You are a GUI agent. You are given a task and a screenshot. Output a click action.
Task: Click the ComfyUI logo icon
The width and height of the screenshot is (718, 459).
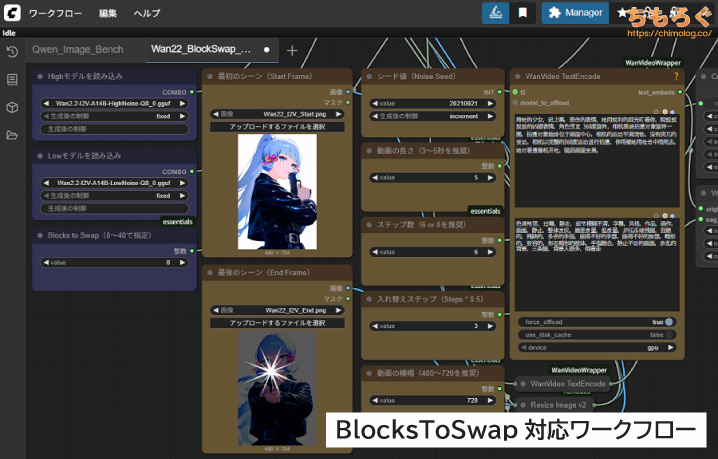click(12, 12)
